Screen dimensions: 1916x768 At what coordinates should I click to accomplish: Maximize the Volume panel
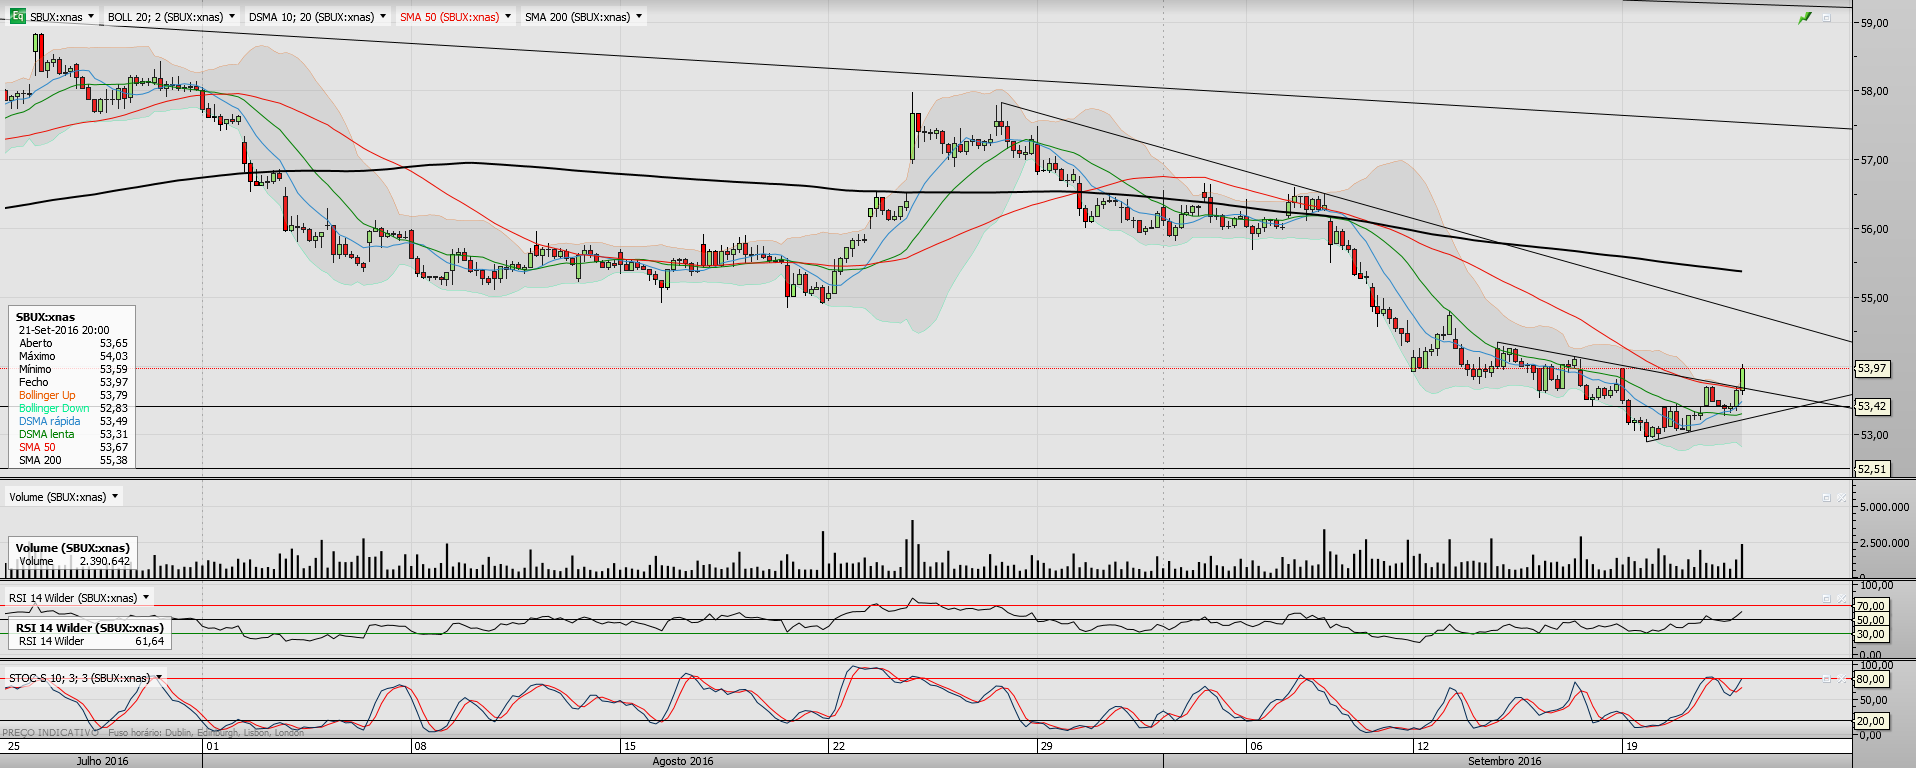tap(1826, 497)
